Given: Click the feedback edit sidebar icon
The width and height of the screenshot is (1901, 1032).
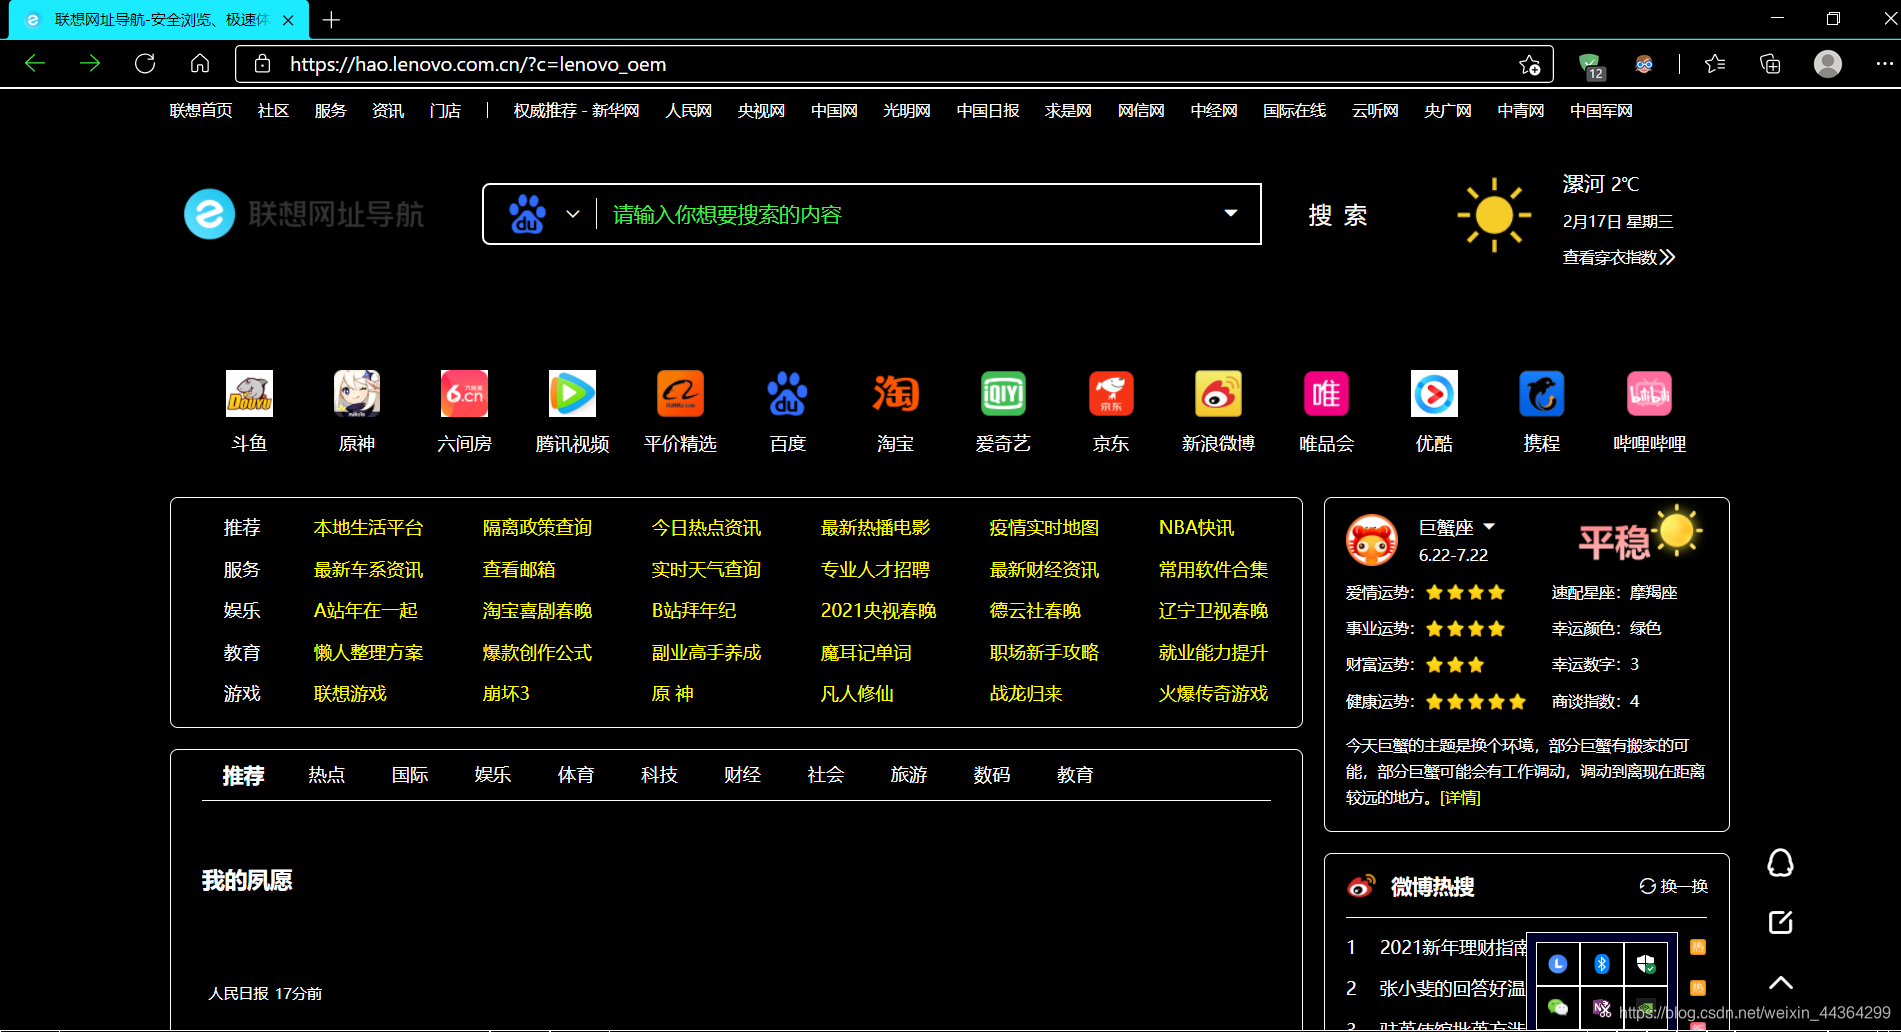Looking at the screenshot, I should 1780,922.
